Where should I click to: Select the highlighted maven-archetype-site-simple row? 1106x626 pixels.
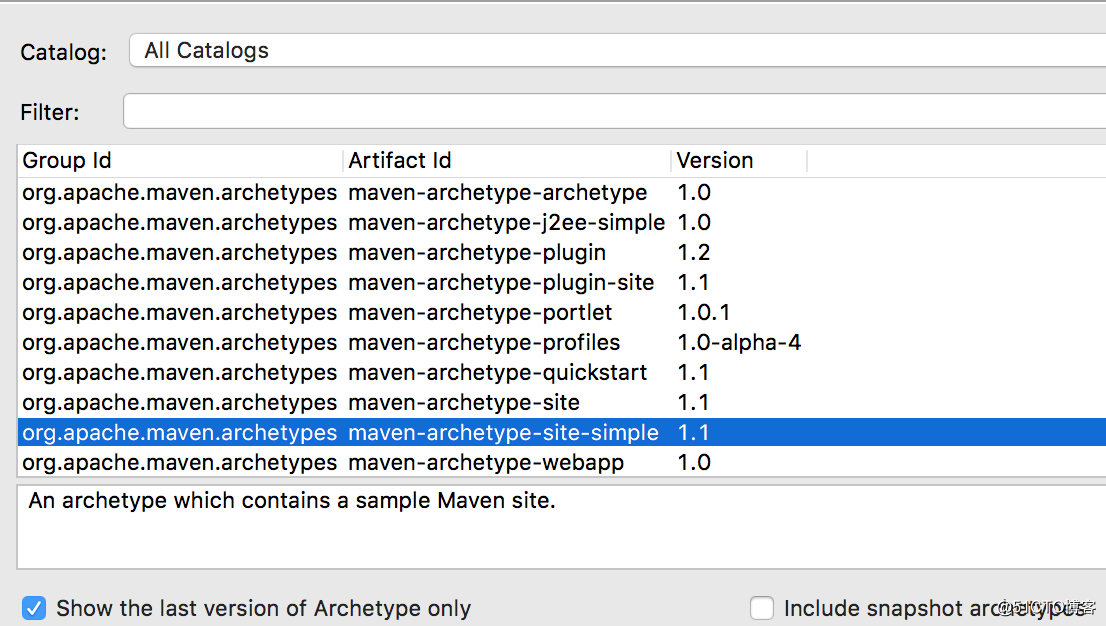click(x=561, y=433)
